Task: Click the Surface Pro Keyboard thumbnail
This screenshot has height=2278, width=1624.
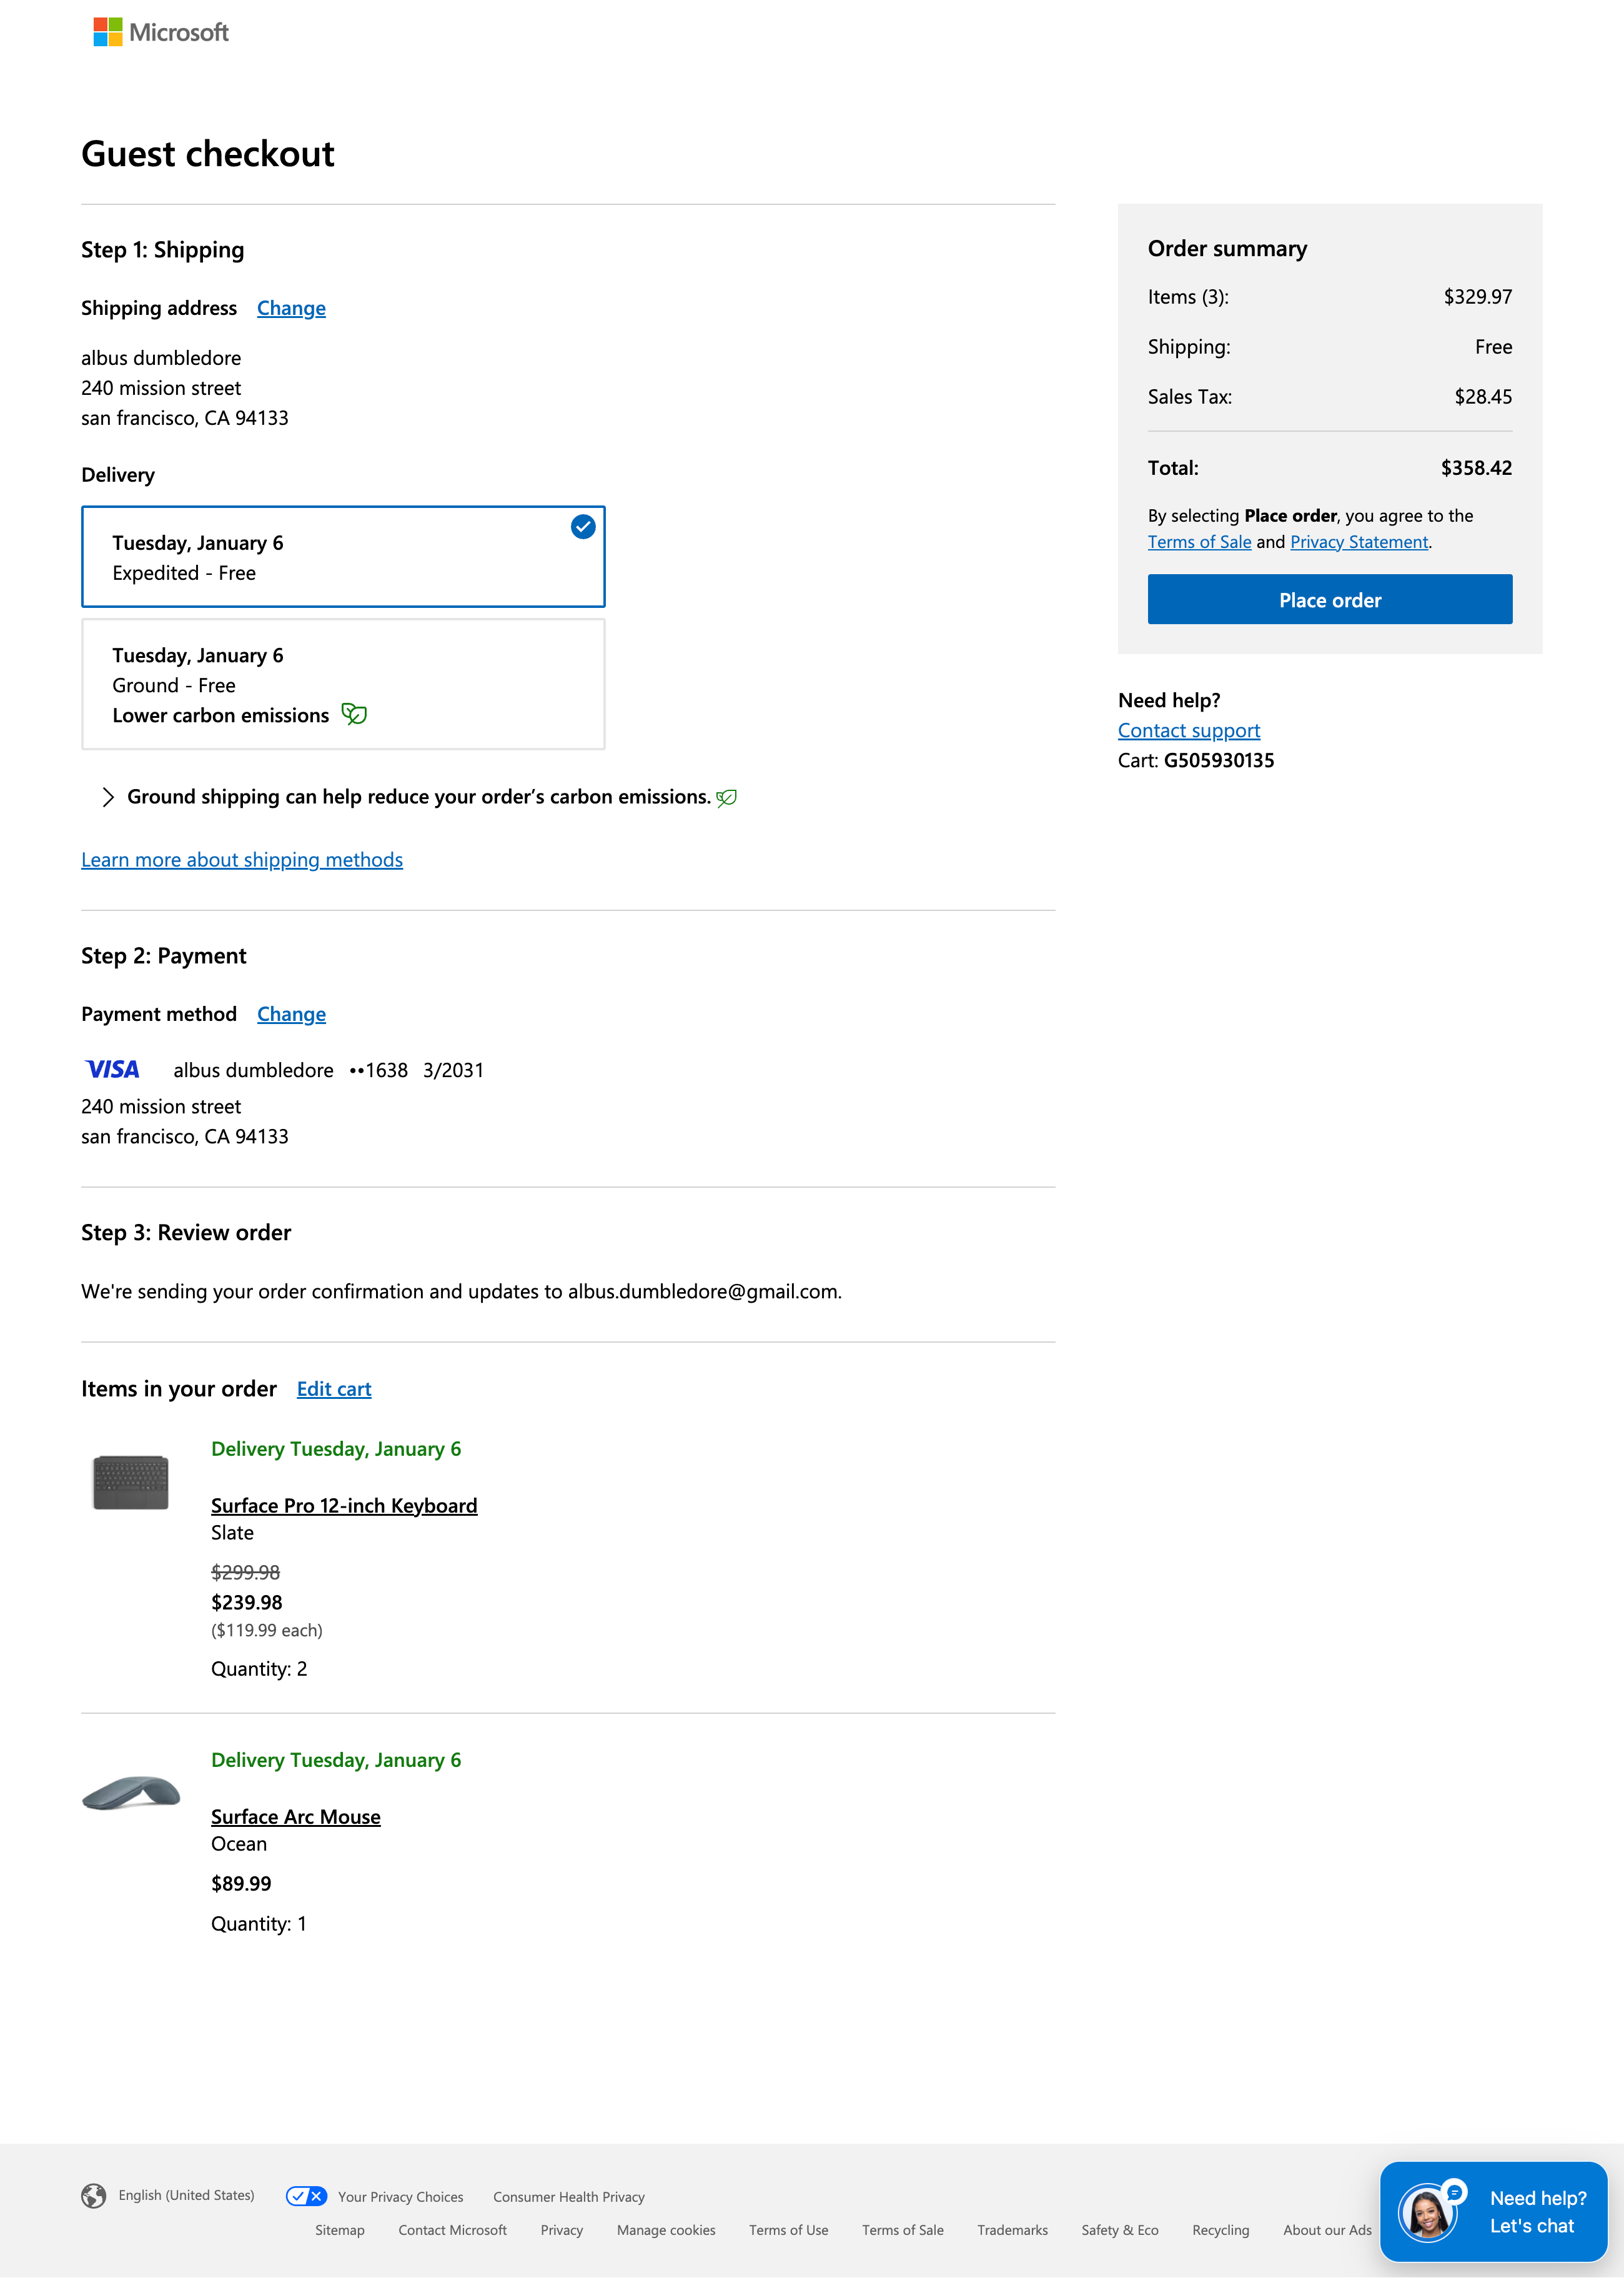Action: coord(131,1482)
